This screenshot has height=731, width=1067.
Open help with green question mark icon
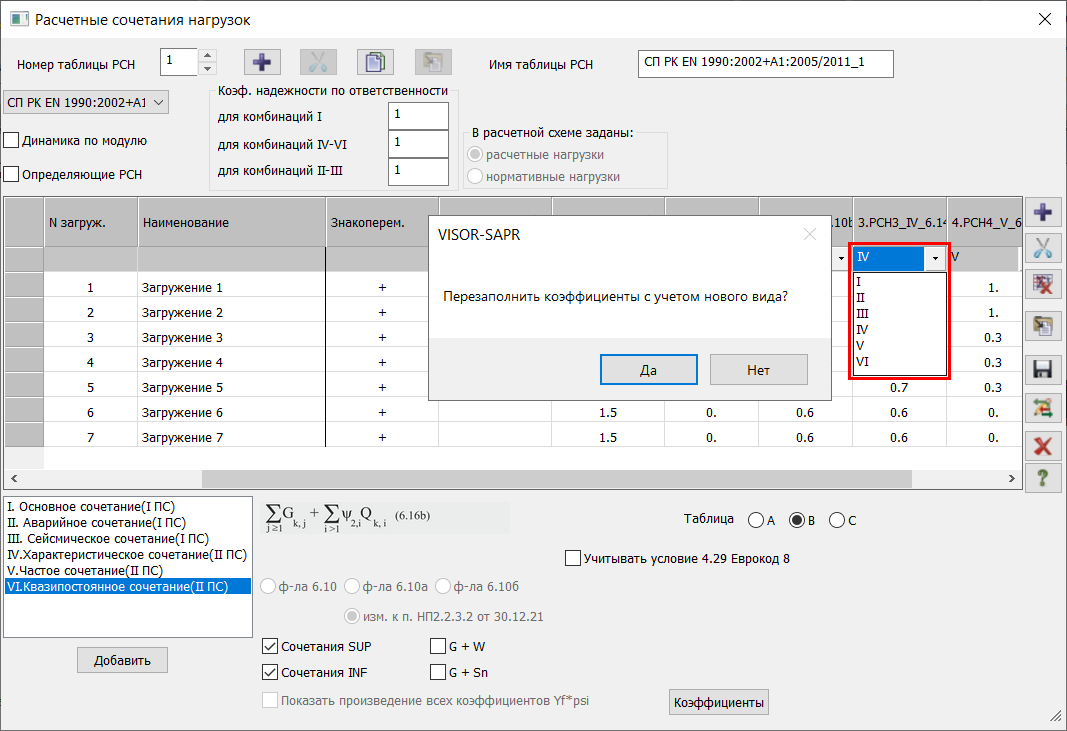[1043, 478]
